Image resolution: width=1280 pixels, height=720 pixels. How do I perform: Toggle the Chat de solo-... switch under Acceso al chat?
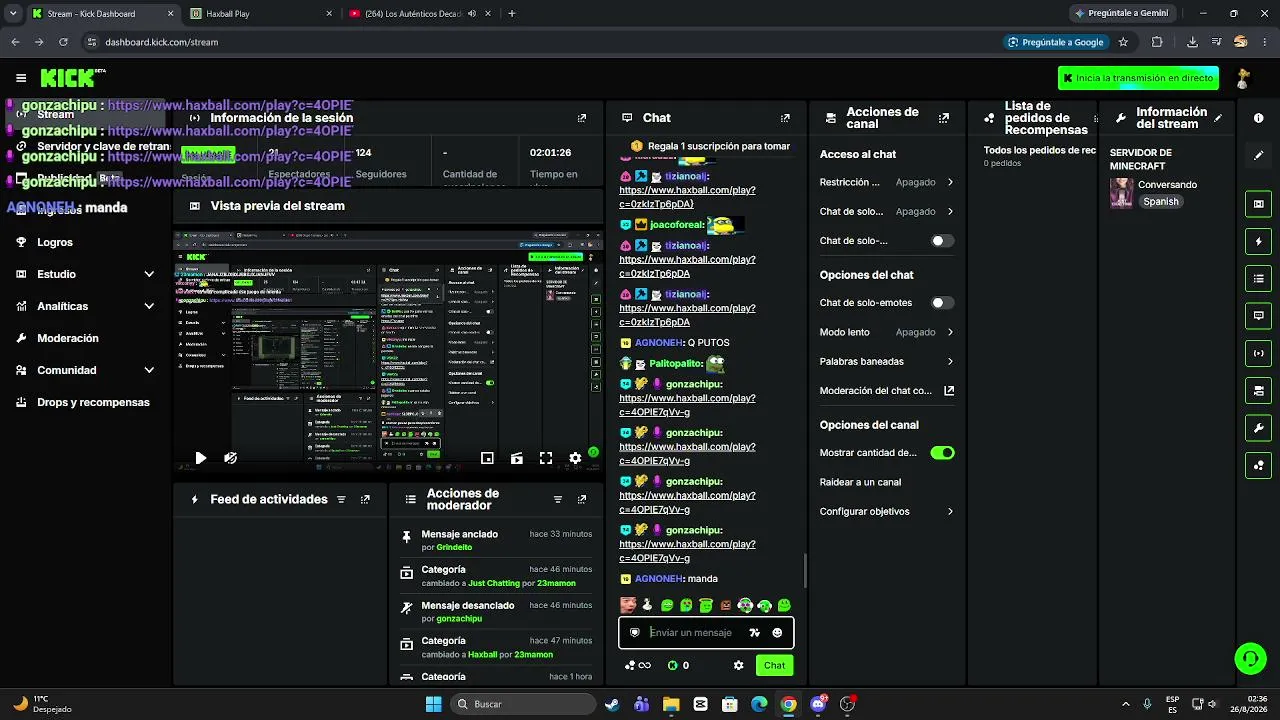click(x=942, y=241)
